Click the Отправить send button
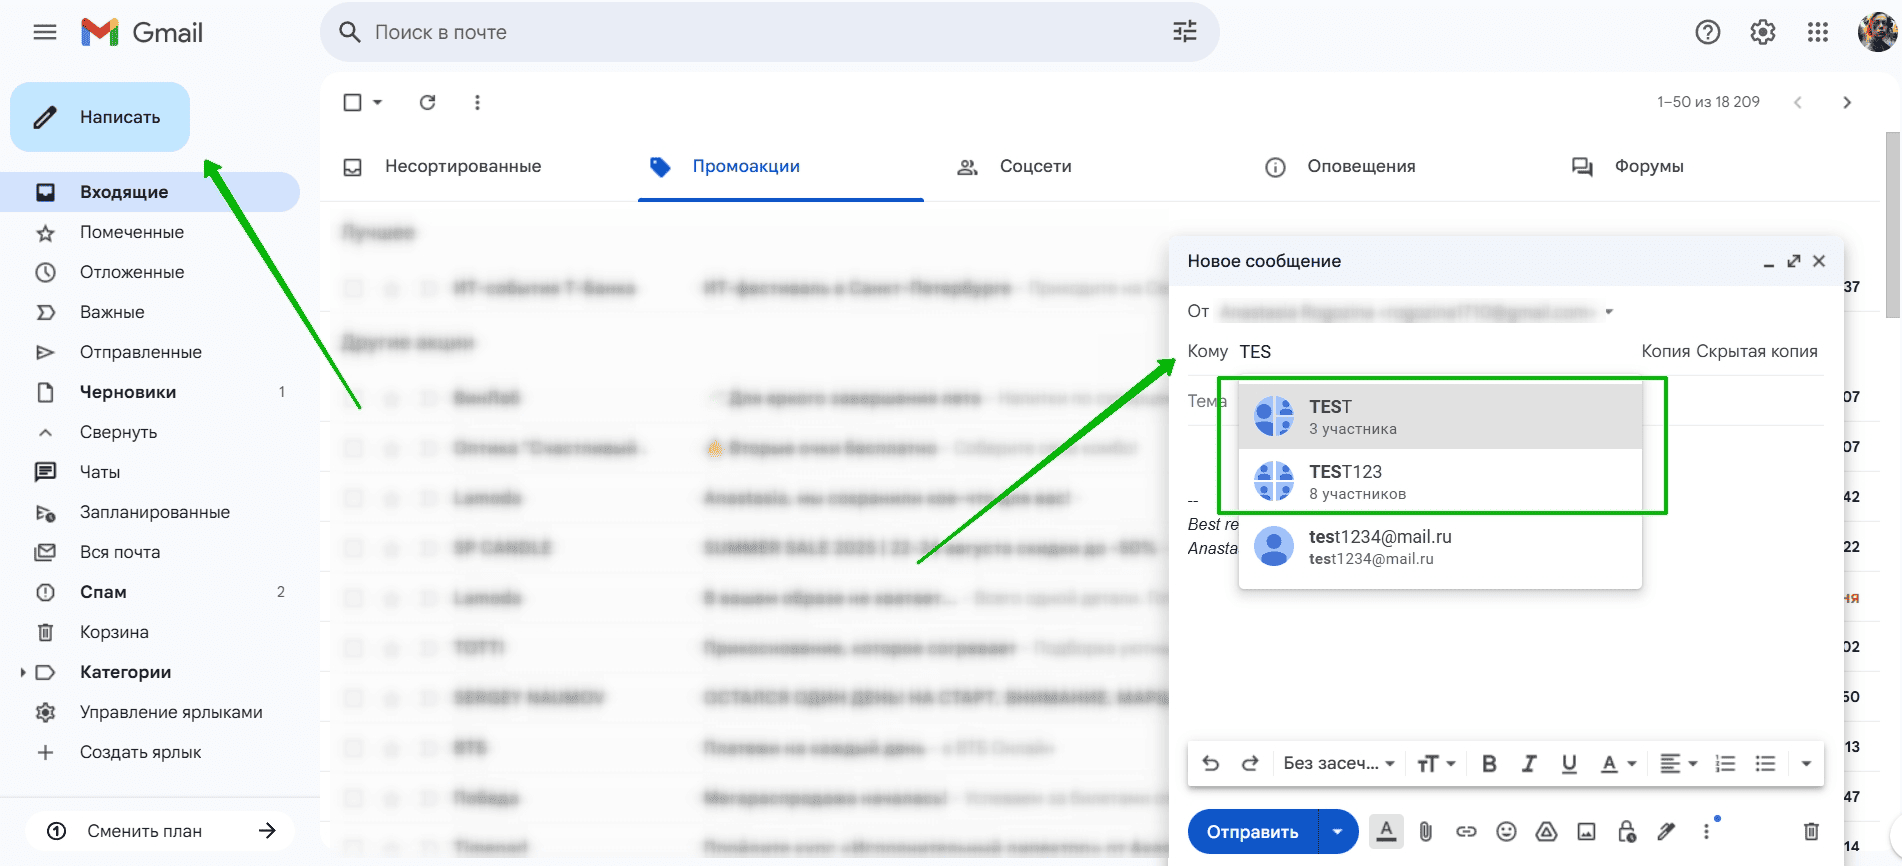The width and height of the screenshot is (1902, 866). (x=1253, y=832)
